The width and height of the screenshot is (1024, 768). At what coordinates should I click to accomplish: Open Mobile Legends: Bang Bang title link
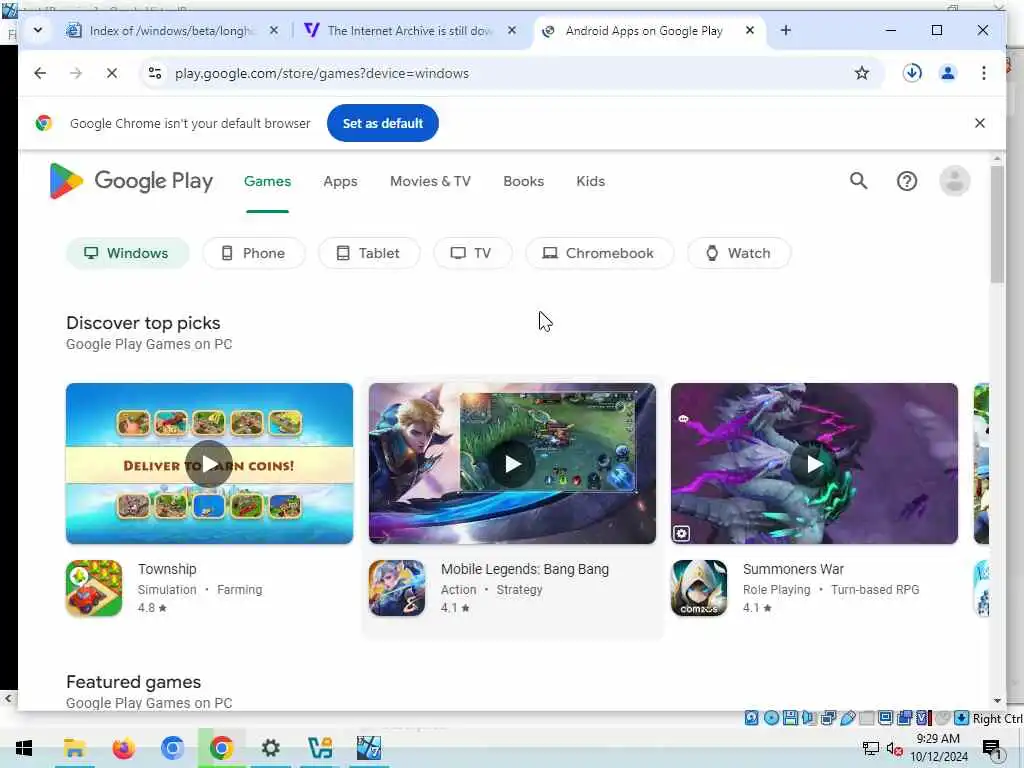click(x=524, y=569)
